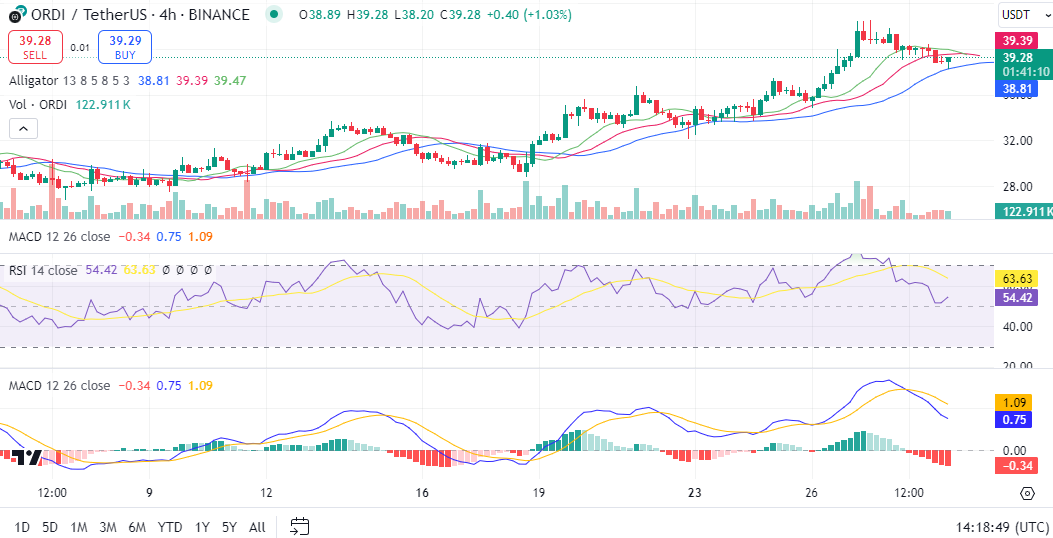The image size is (1053, 538).
Task: Open the chart settings hexagon icon
Action: click(1027, 494)
